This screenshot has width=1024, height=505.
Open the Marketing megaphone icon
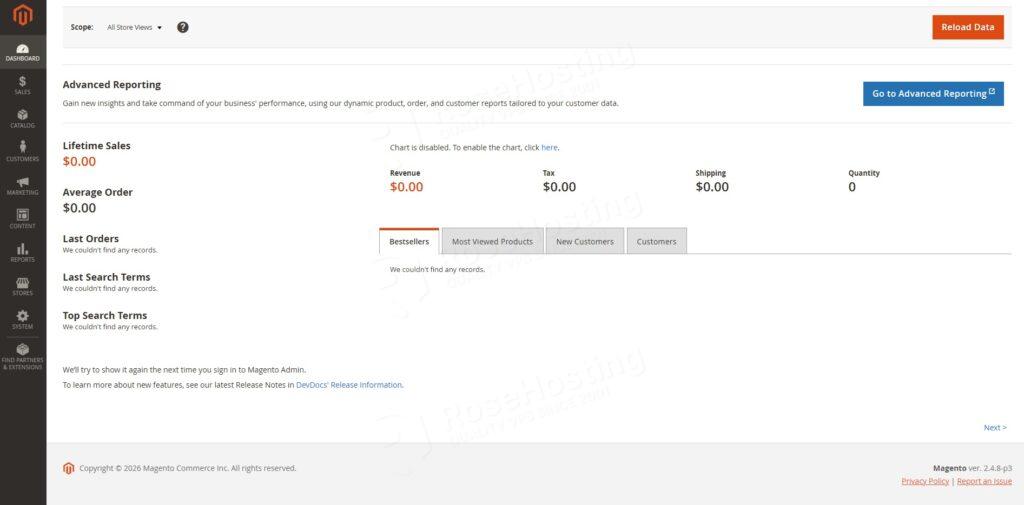pos(23,182)
